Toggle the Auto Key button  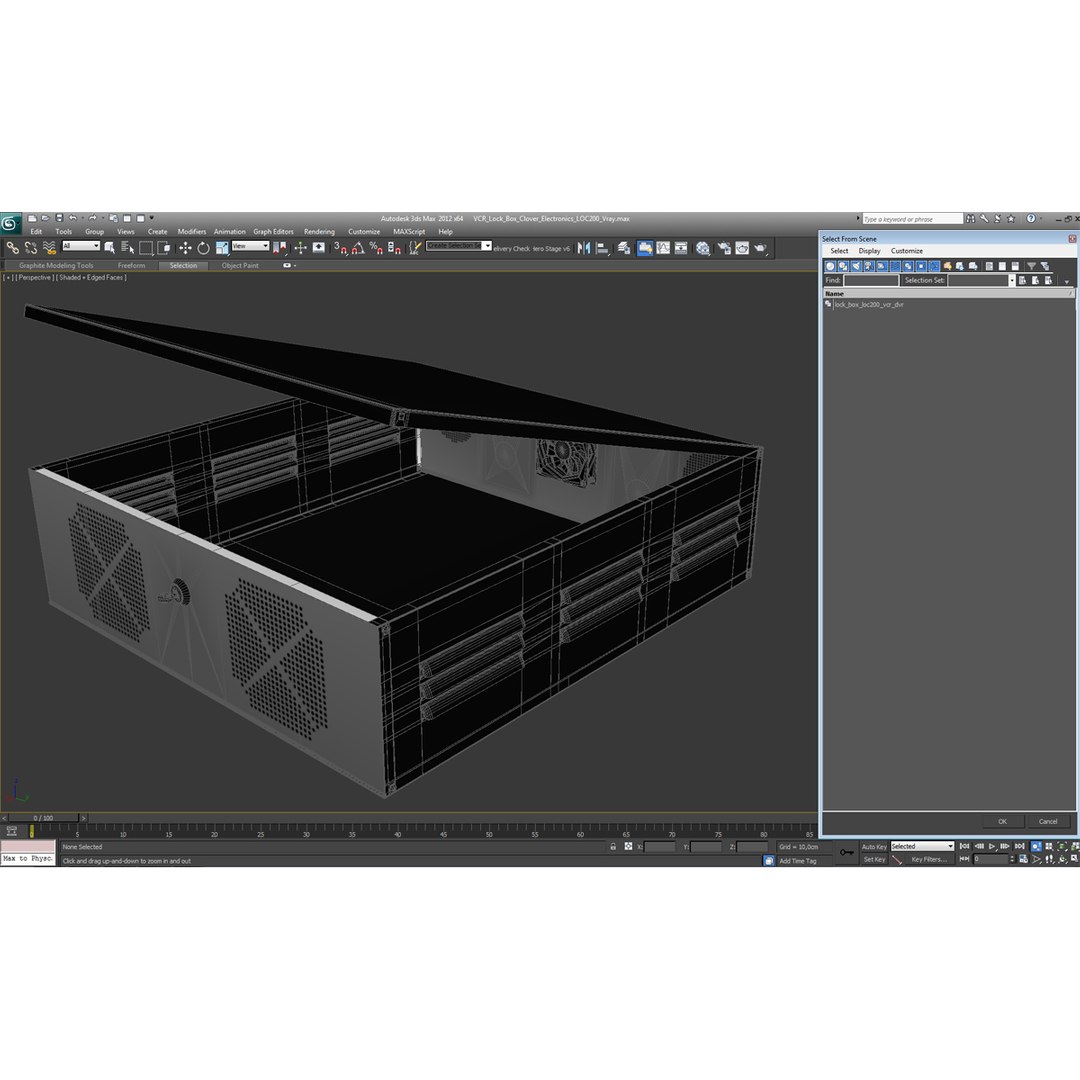873,847
